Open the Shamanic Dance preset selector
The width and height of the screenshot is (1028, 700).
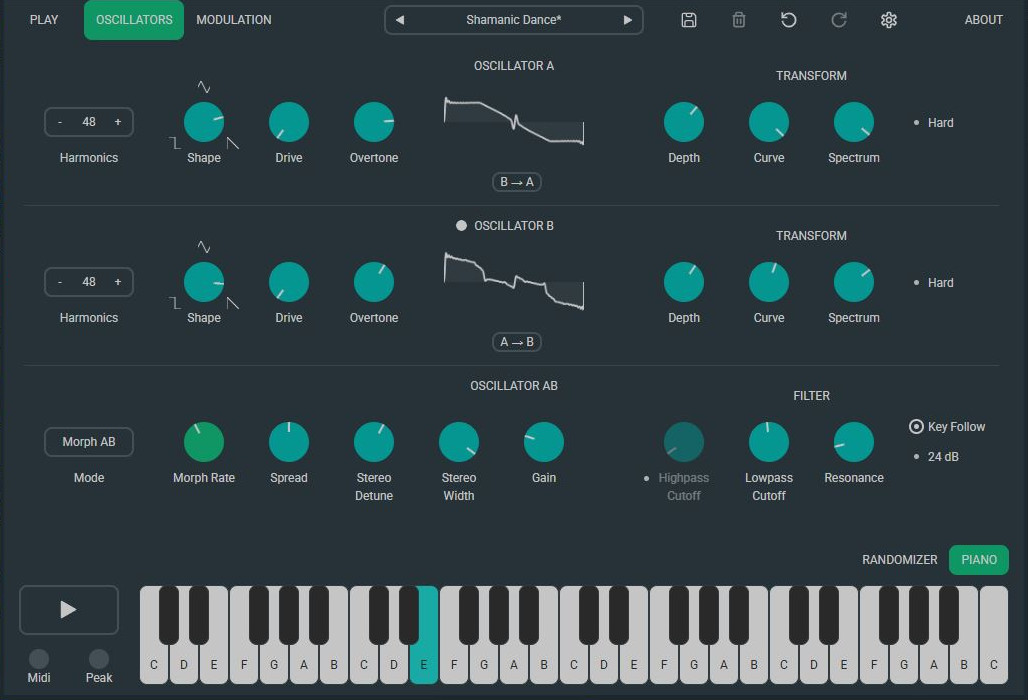click(x=513, y=20)
